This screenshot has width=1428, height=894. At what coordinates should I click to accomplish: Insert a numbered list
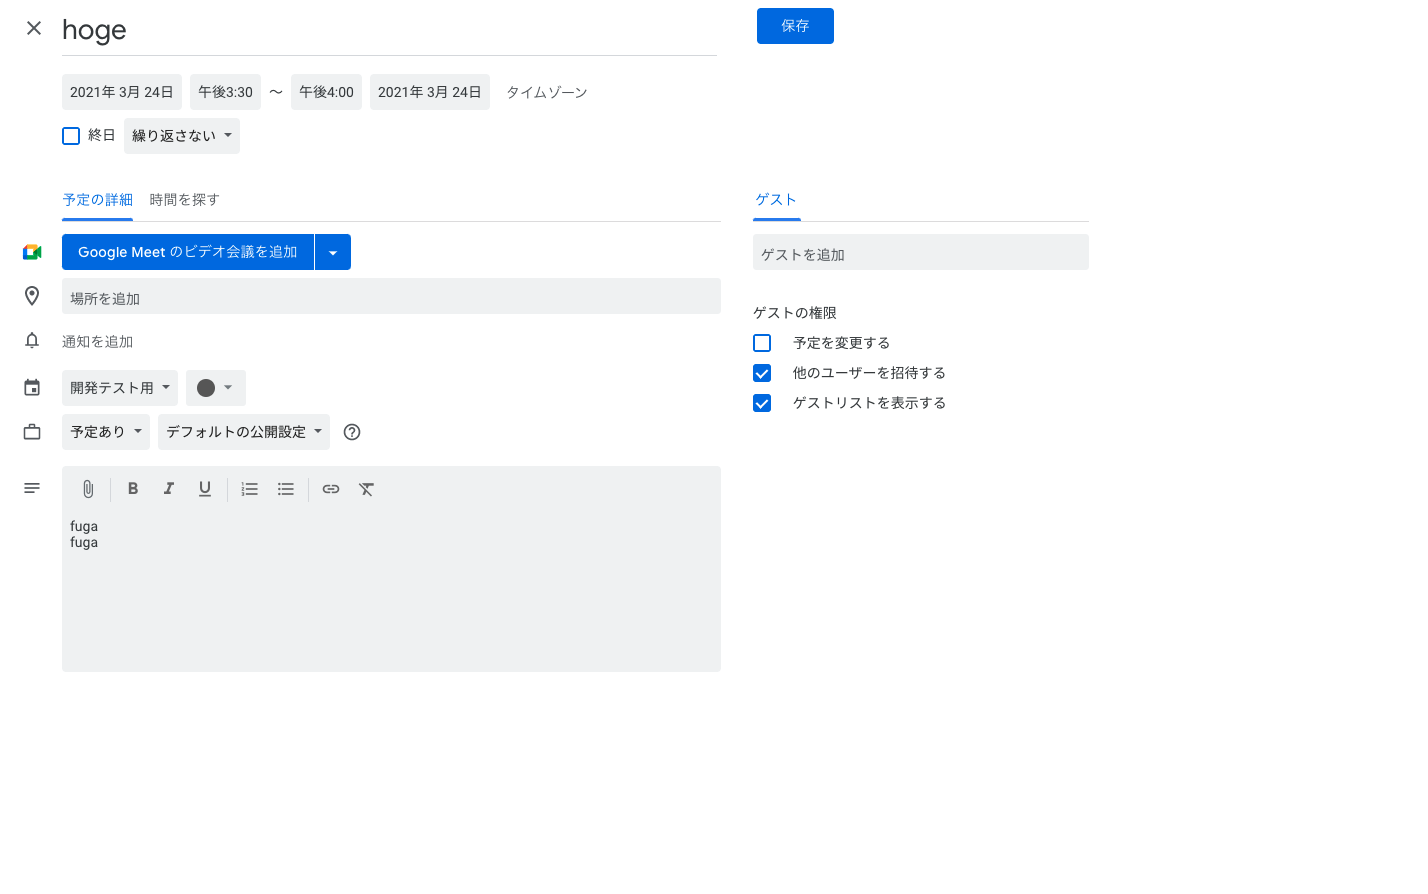pos(250,489)
